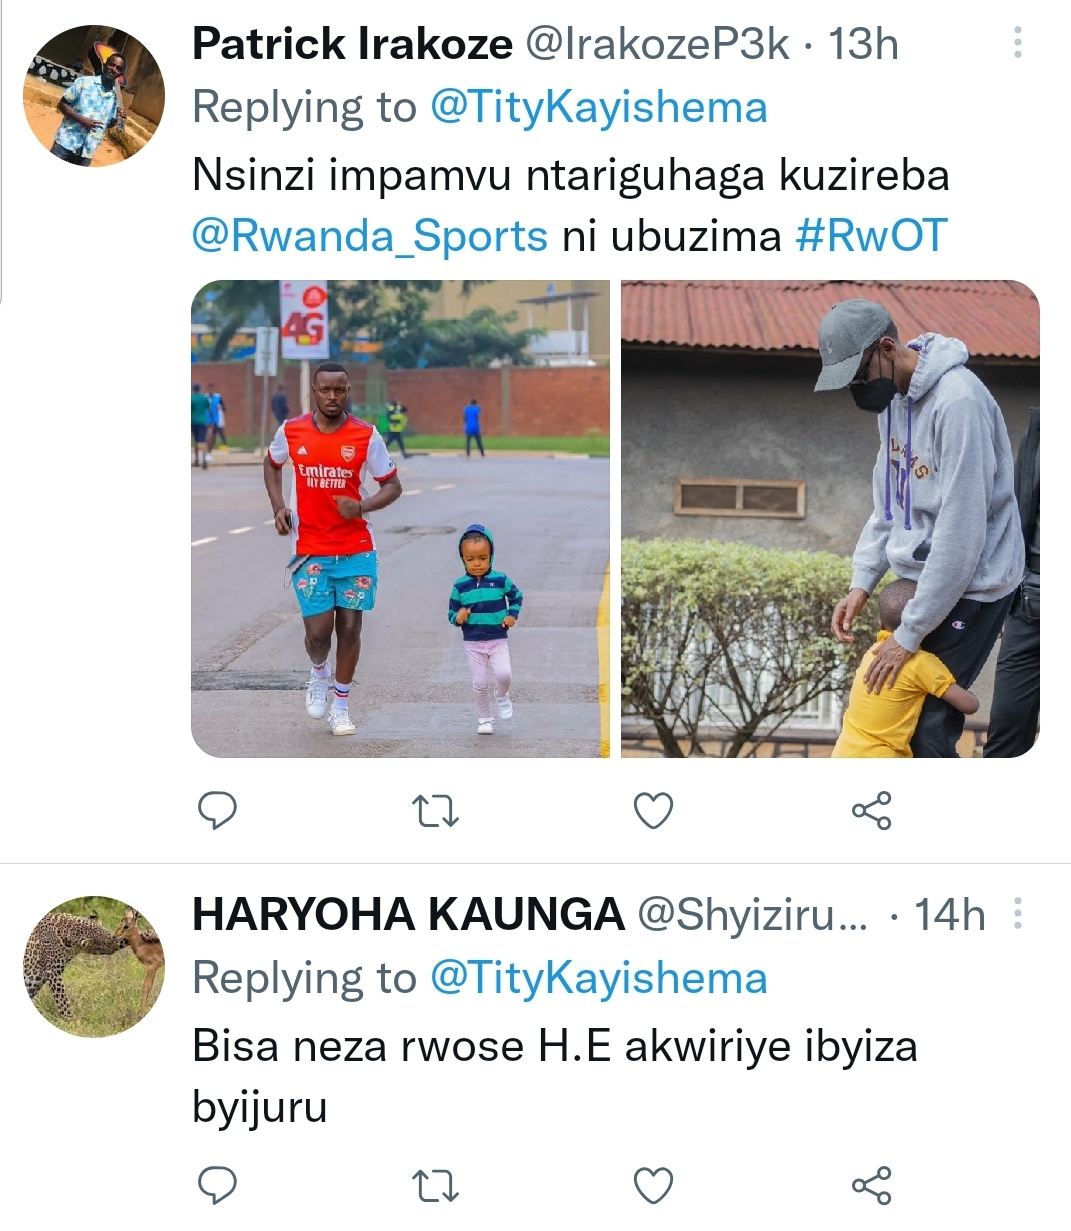This screenshot has height=1231, width=1071.
Task: Open more options for Patrick Irakoze's tweet
Action: click(1018, 43)
